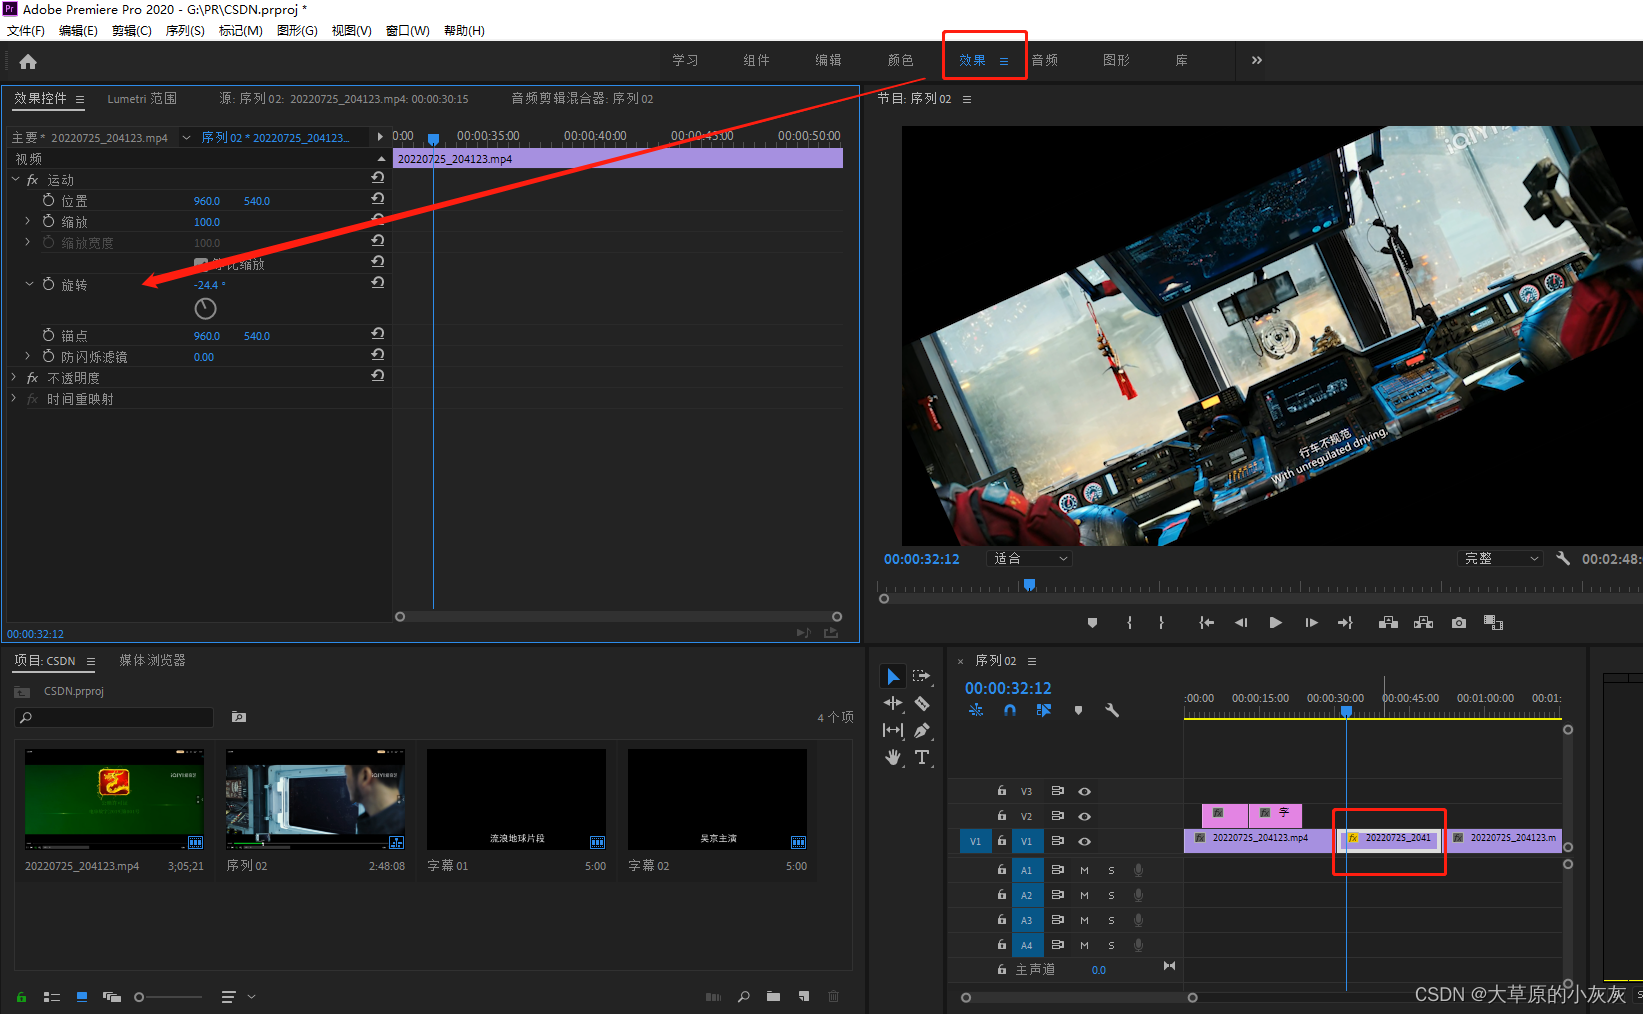
Task: Switch to Lumetri Scopes tab
Action: 142,98
